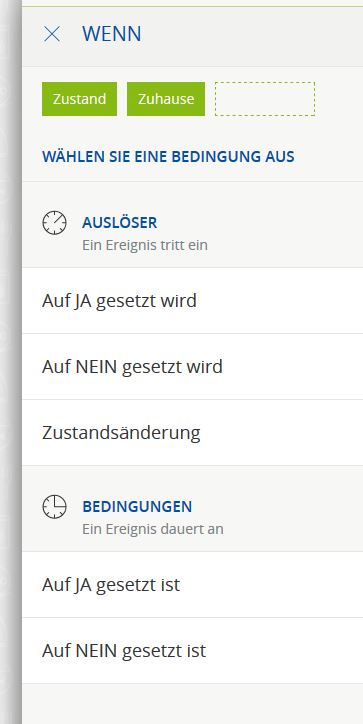Choose trigger 'Auf NEIN gesetzt wird'

[193, 367]
